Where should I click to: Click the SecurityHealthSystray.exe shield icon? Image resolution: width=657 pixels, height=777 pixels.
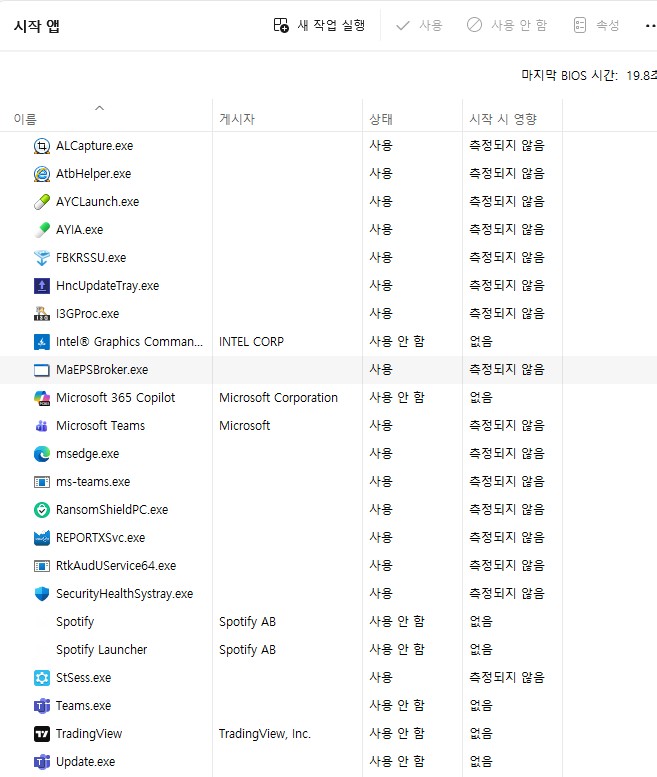[x=42, y=594]
